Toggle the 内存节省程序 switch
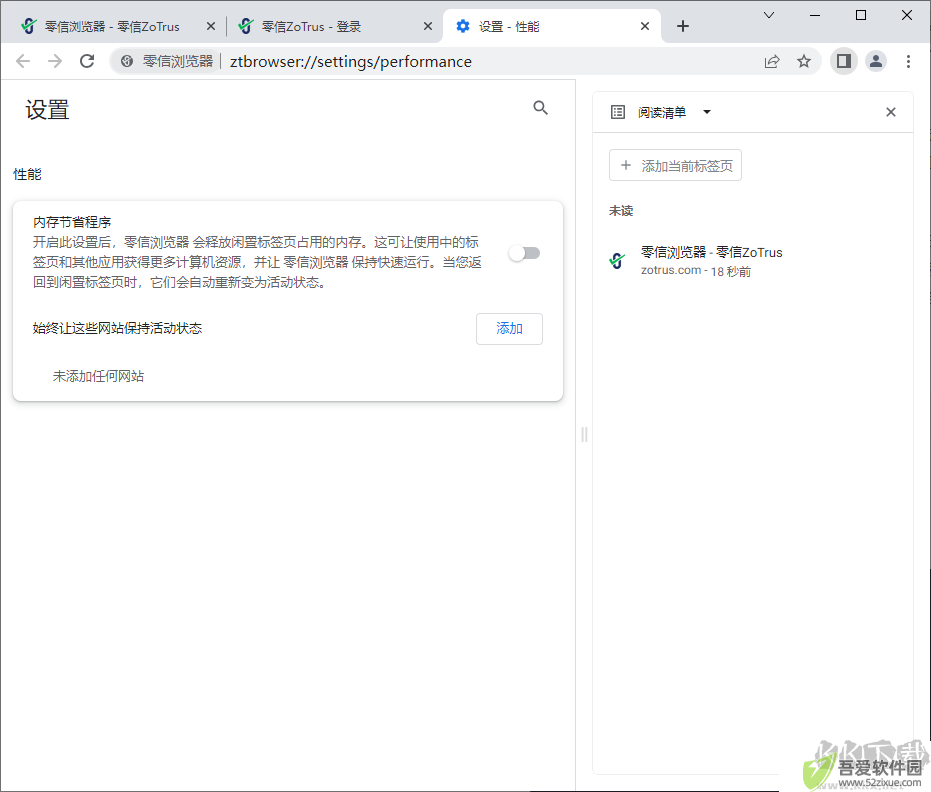The height and width of the screenshot is (792, 931). [x=524, y=254]
